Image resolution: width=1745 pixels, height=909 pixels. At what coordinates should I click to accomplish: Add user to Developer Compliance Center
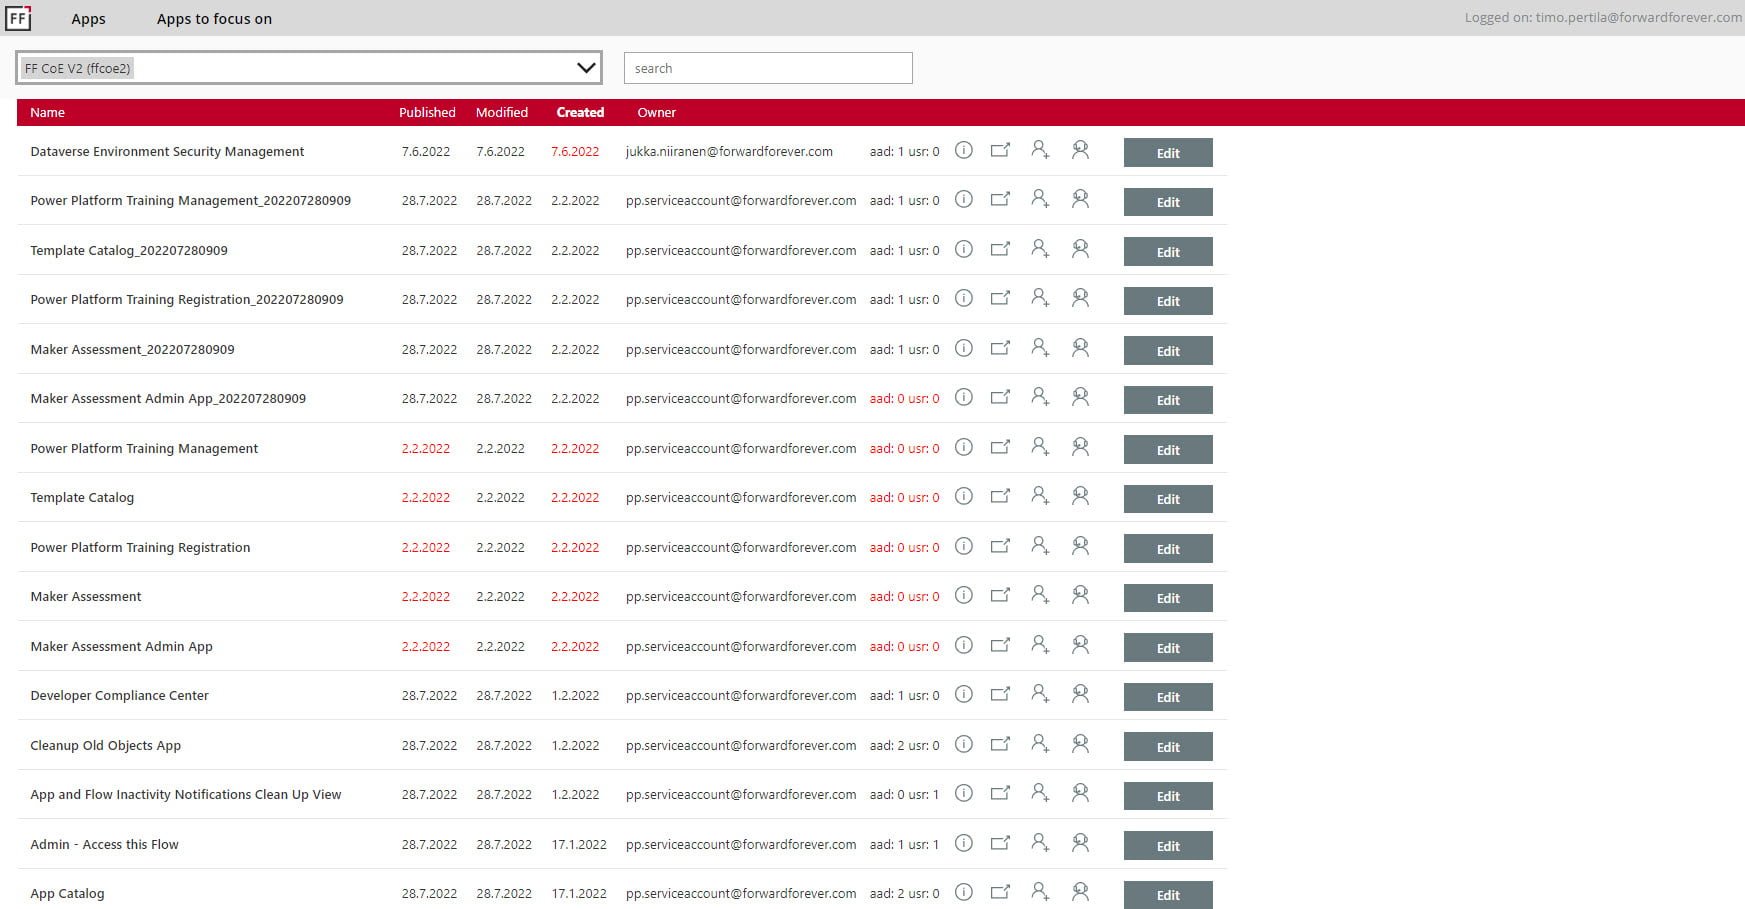pos(1040,694)
